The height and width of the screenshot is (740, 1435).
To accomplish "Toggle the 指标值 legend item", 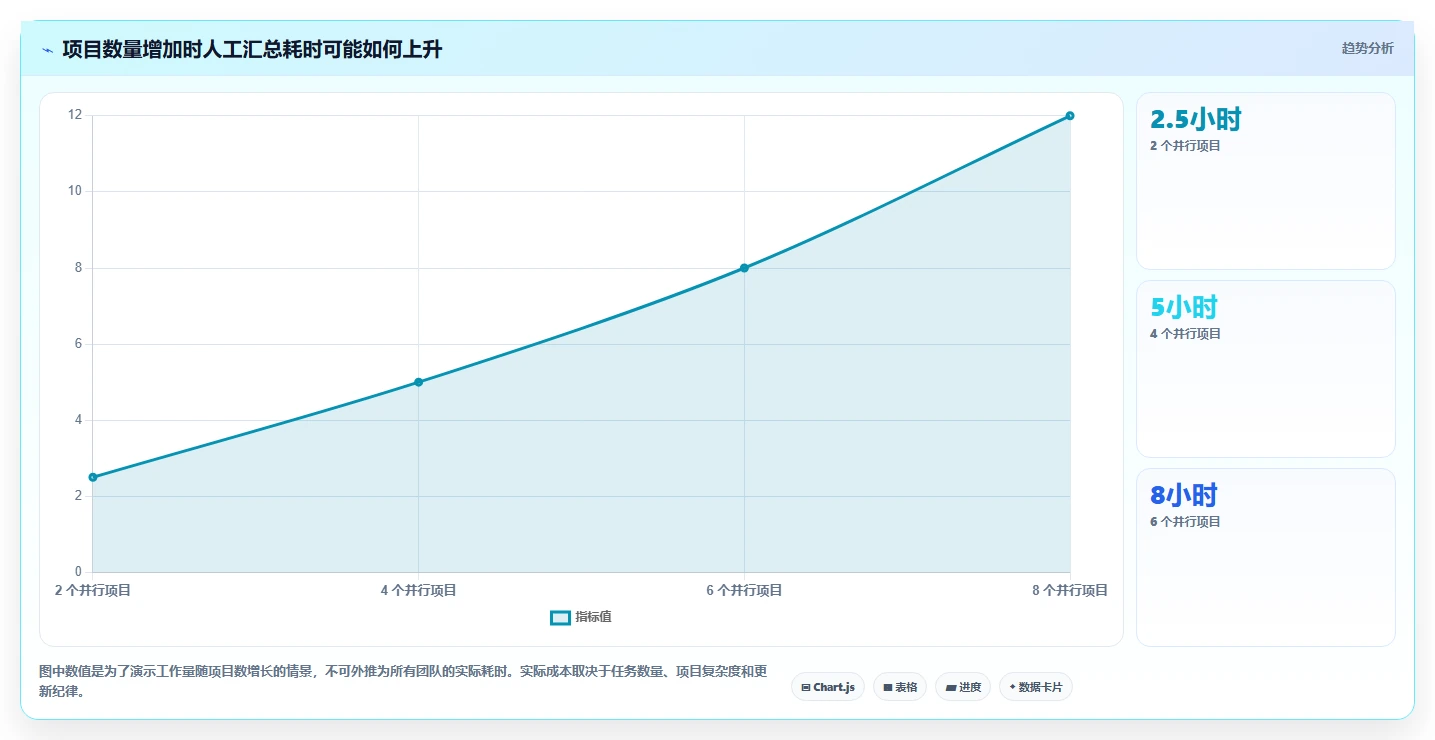I will (581, 617).
